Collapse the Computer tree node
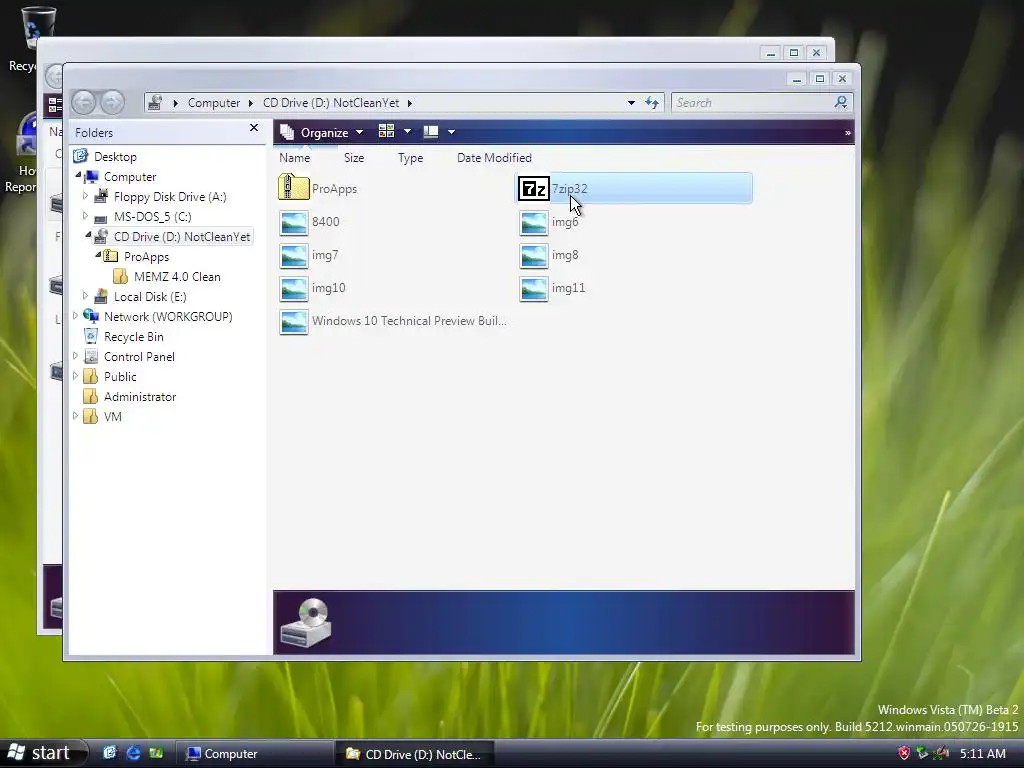 pyautogui.click(x=78, y=175)
